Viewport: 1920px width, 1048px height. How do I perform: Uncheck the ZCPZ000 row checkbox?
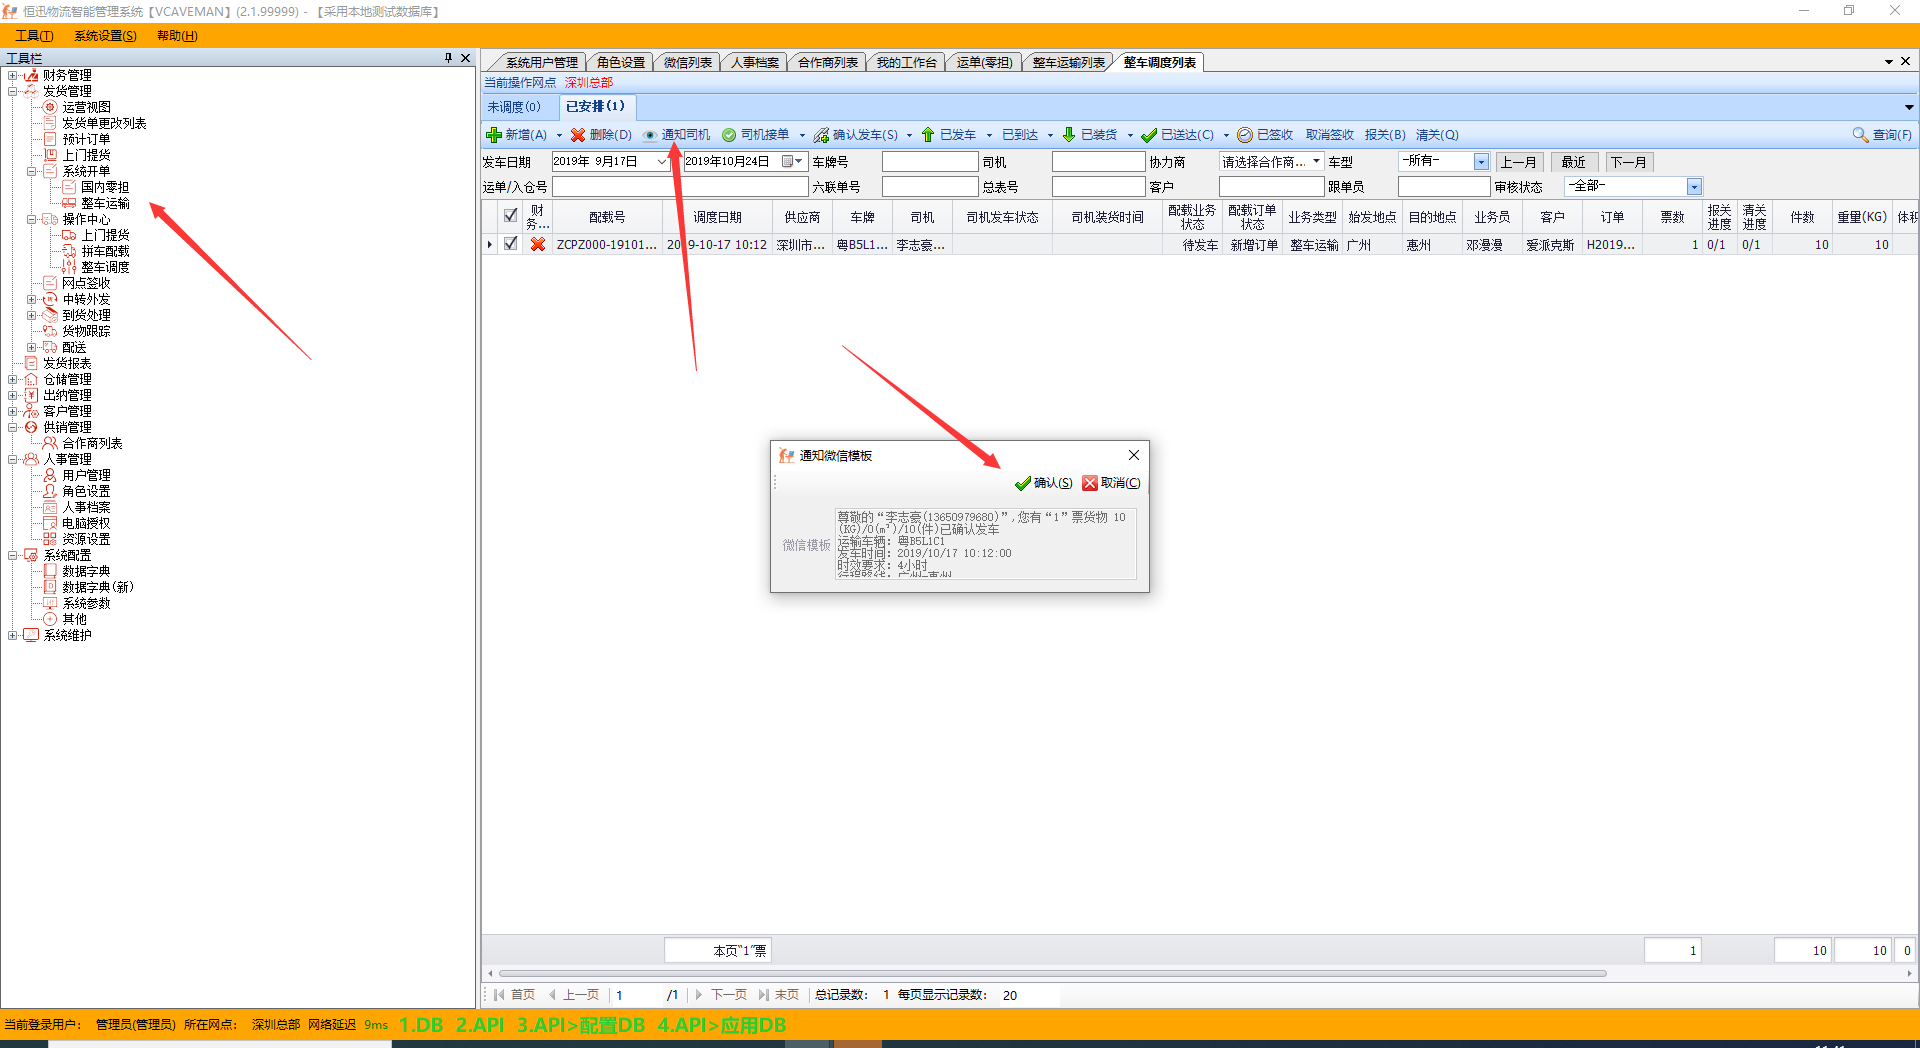click(x=511, y=244)
